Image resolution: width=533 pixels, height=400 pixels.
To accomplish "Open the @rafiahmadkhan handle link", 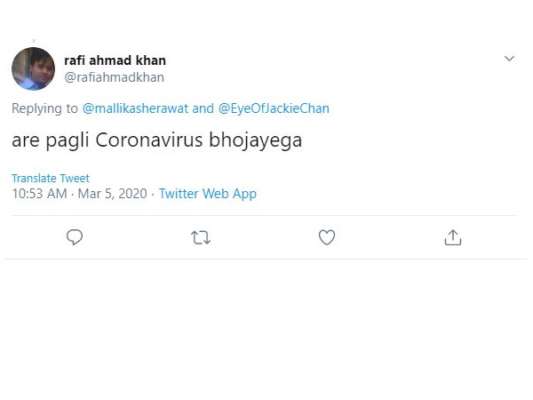I will (x=114, y=77).
